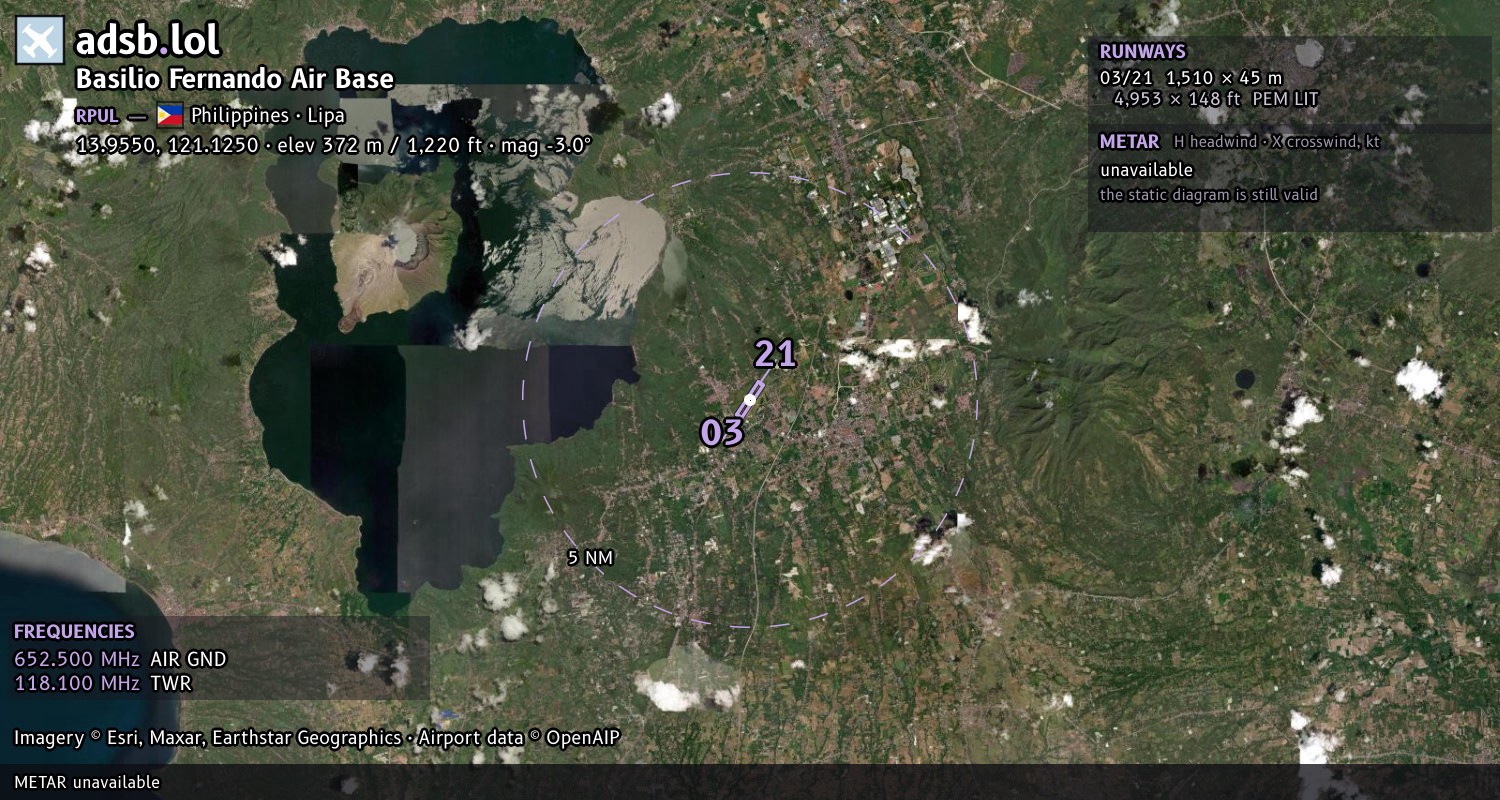Click the METAR panel heading

click(x=1129, y=142)
